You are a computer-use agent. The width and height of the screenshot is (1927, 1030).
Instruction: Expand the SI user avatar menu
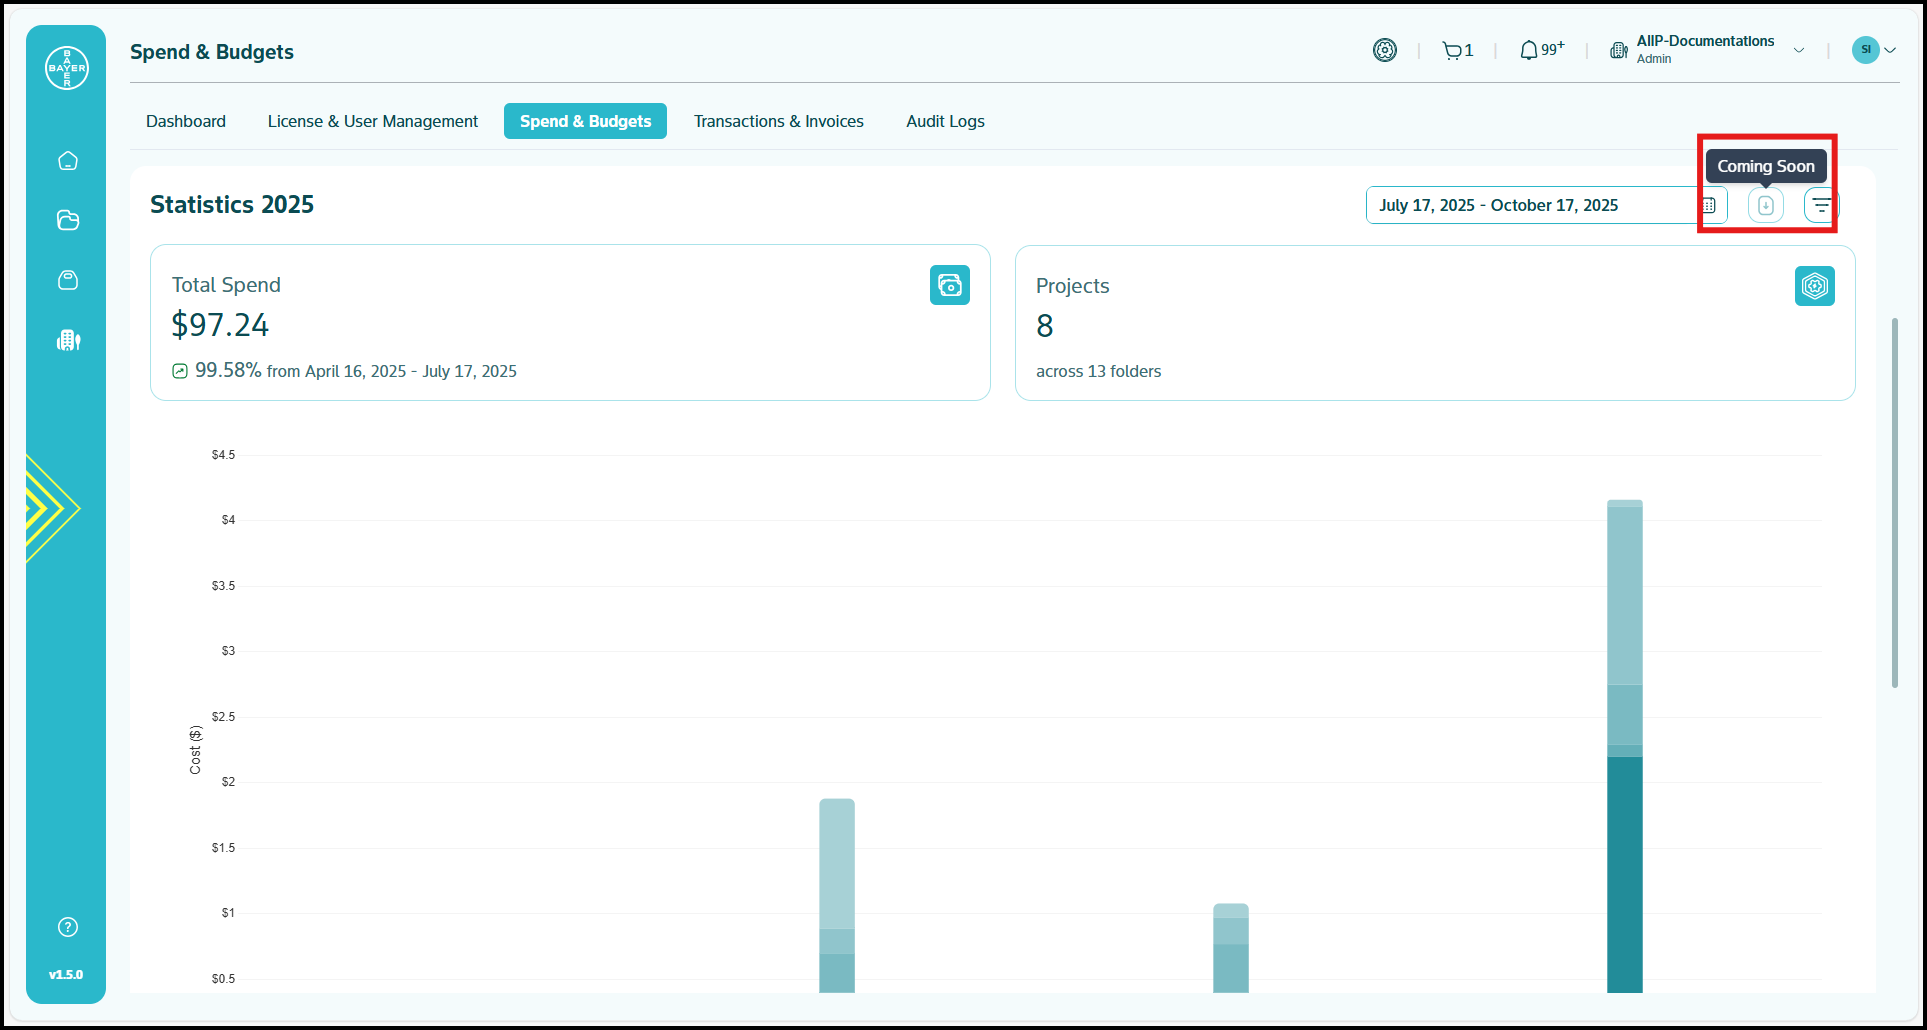tap(1874, 50)
